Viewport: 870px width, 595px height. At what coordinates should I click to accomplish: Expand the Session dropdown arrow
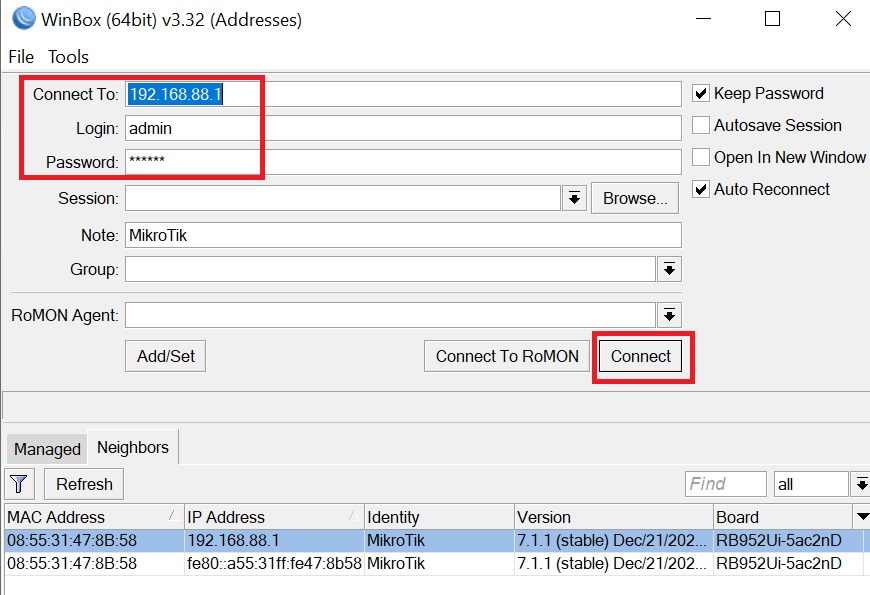click(x=574, y=198)
